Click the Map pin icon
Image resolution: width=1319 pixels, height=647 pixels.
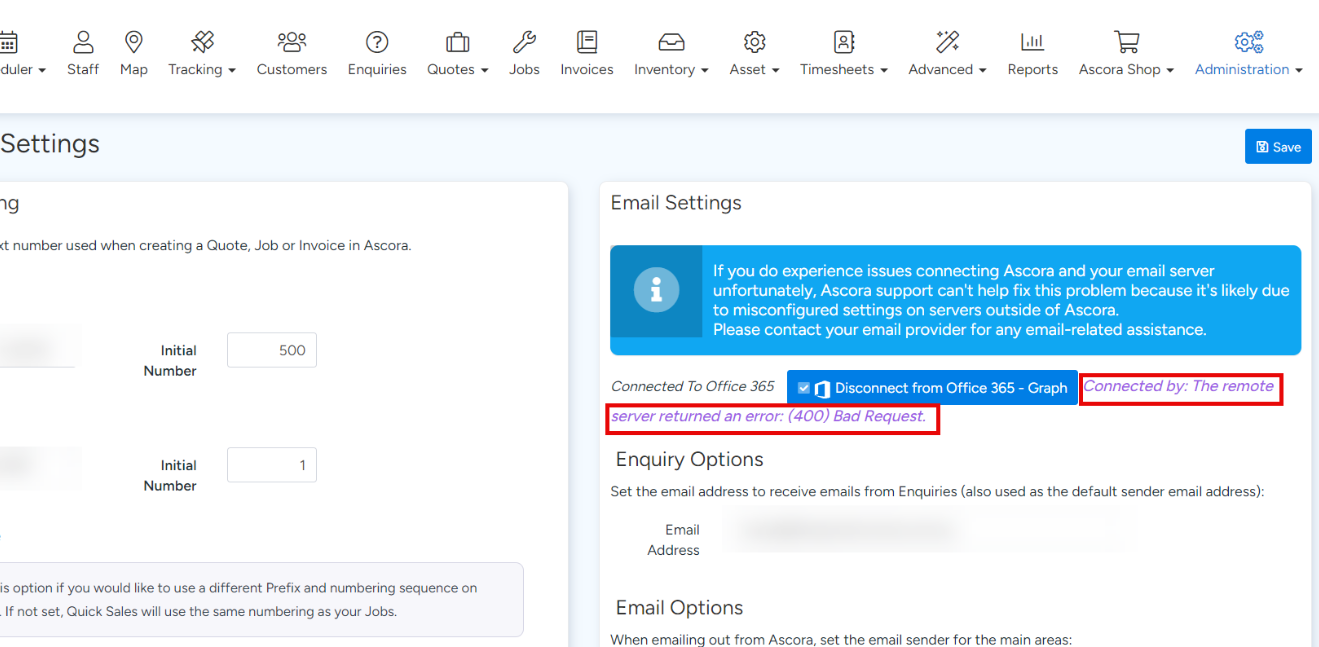coord(133,42)
